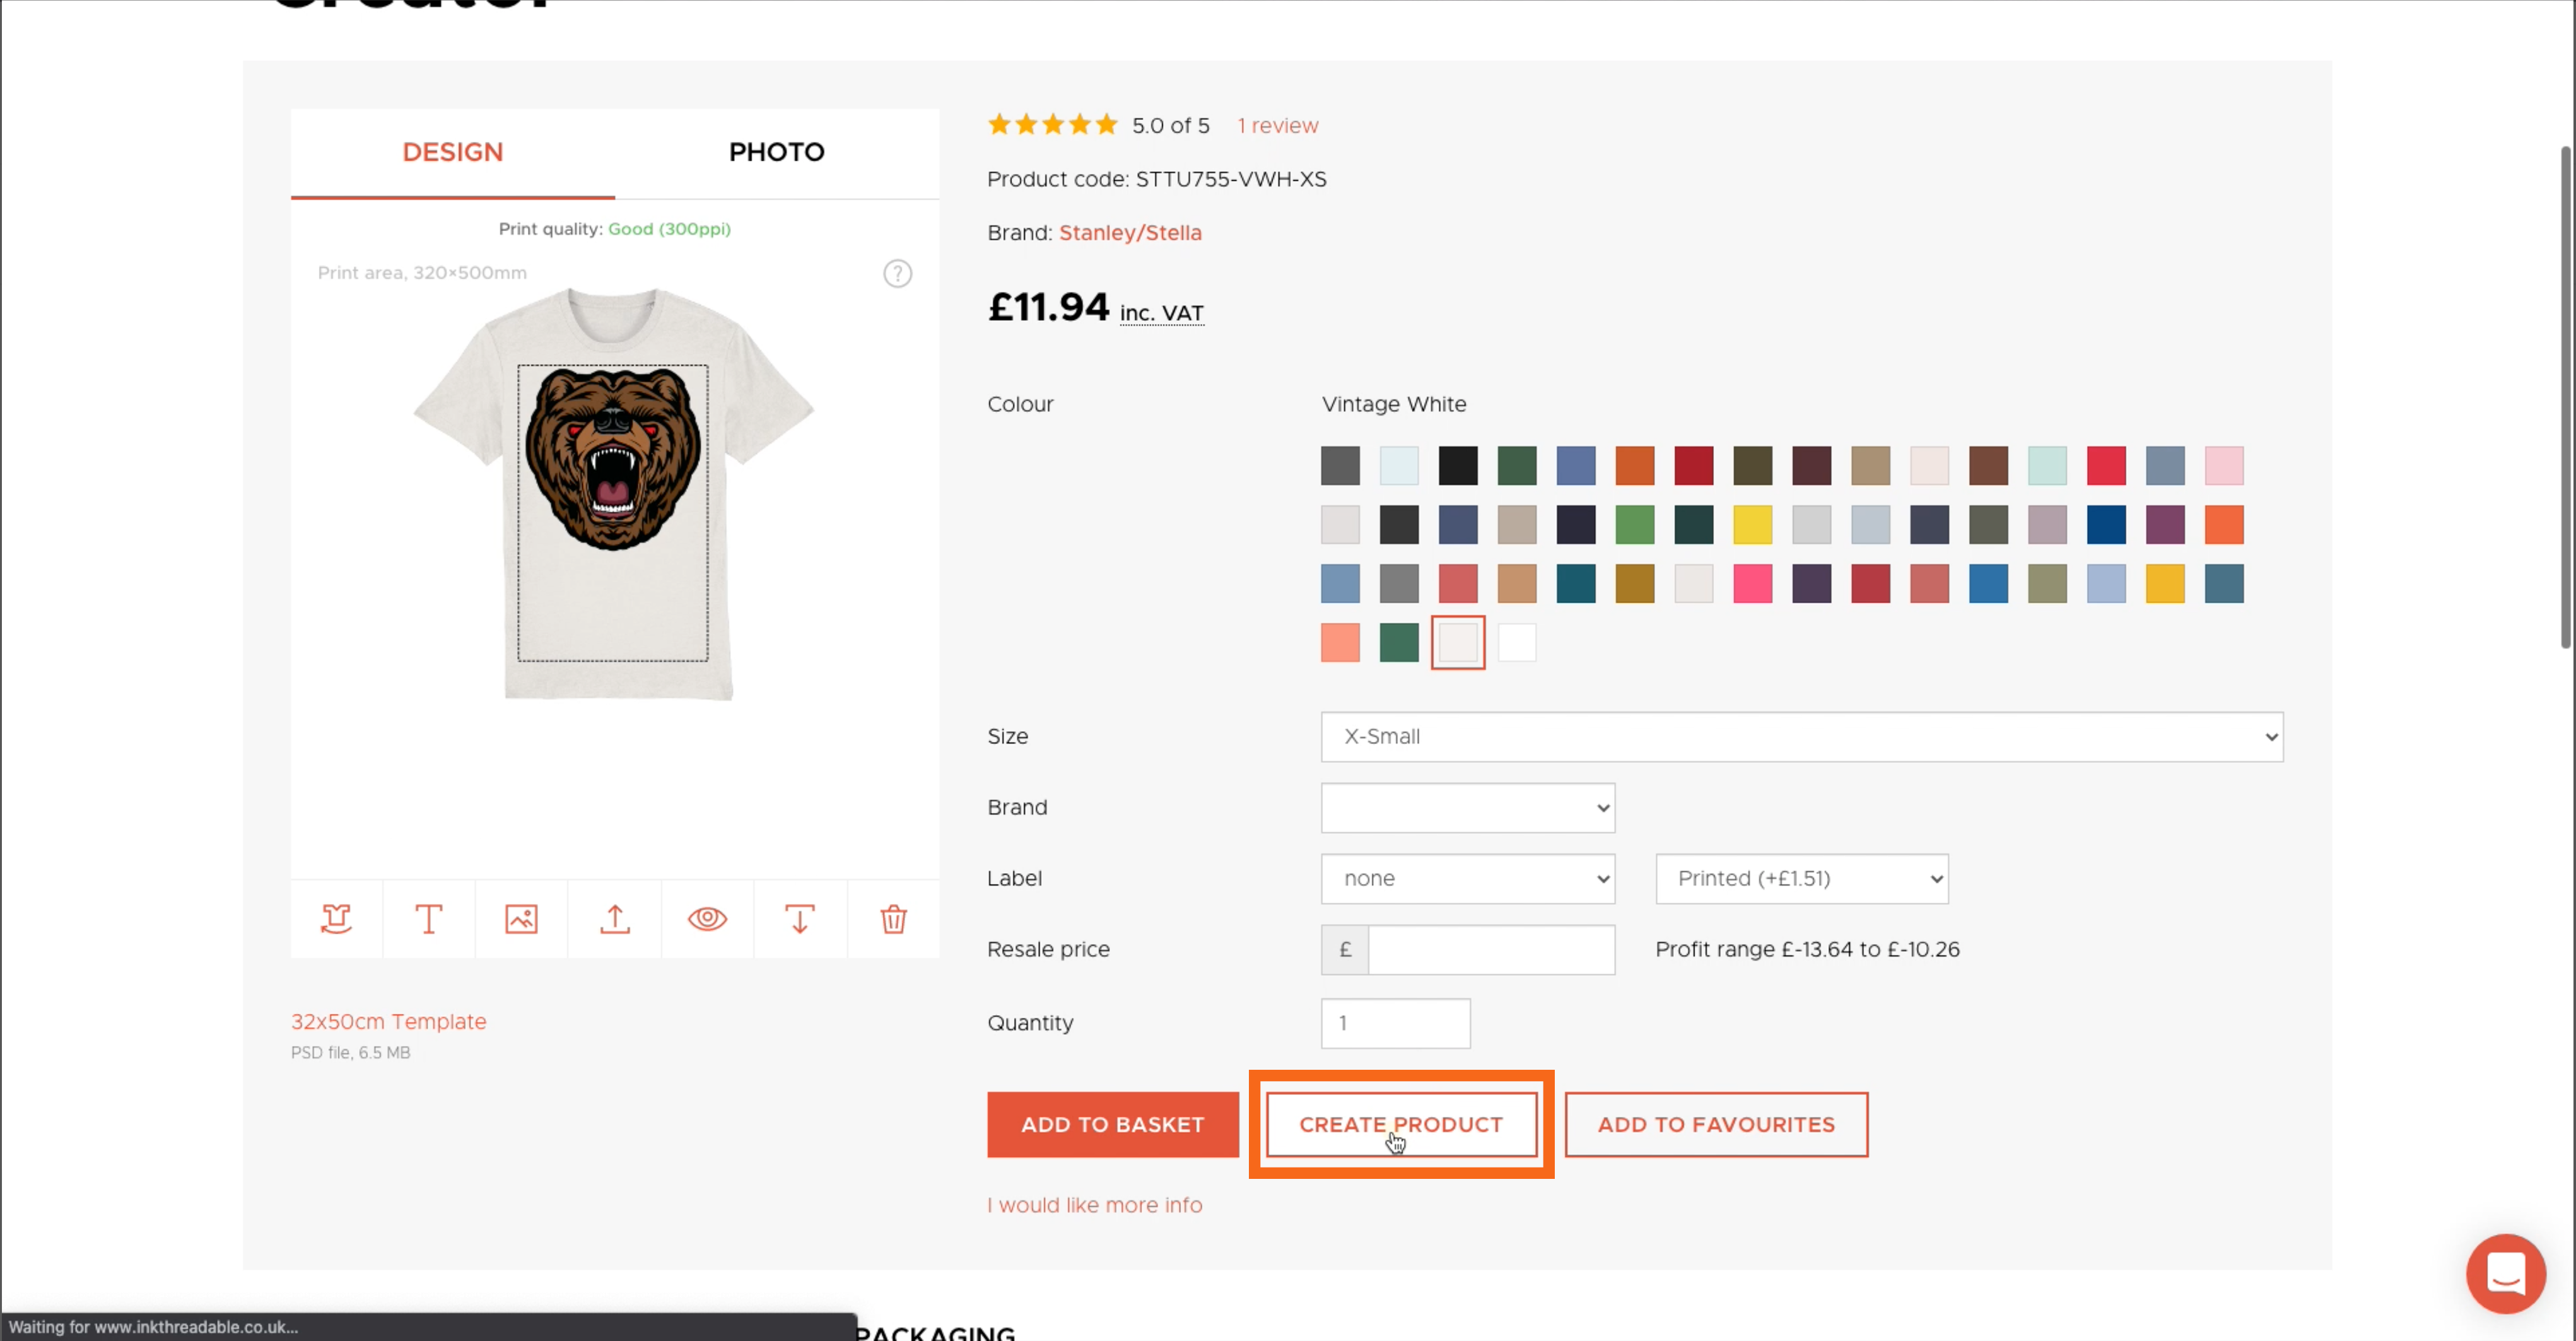Switch to the PHOTO tab
Image resolution: width=2576 pixels, height=1341 pixels.
click(776, 152)
